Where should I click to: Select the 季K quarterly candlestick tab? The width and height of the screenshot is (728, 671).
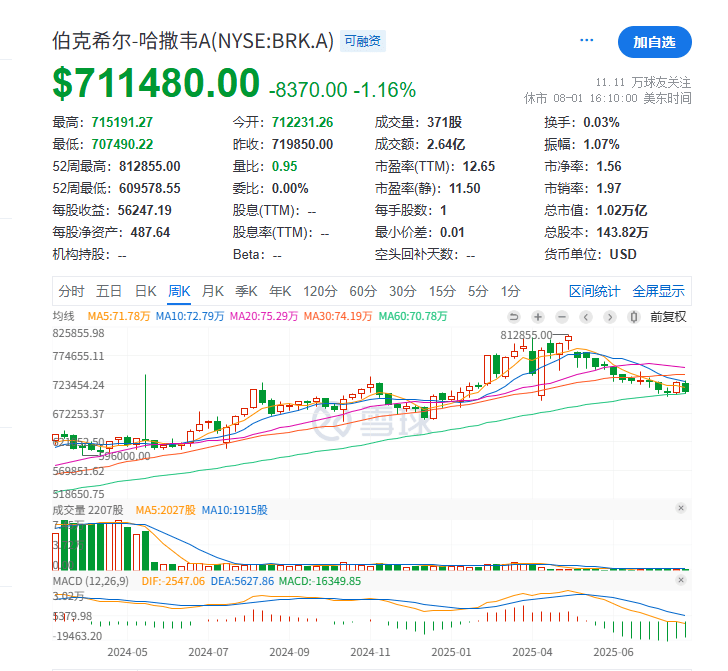[x=246, y=291]
